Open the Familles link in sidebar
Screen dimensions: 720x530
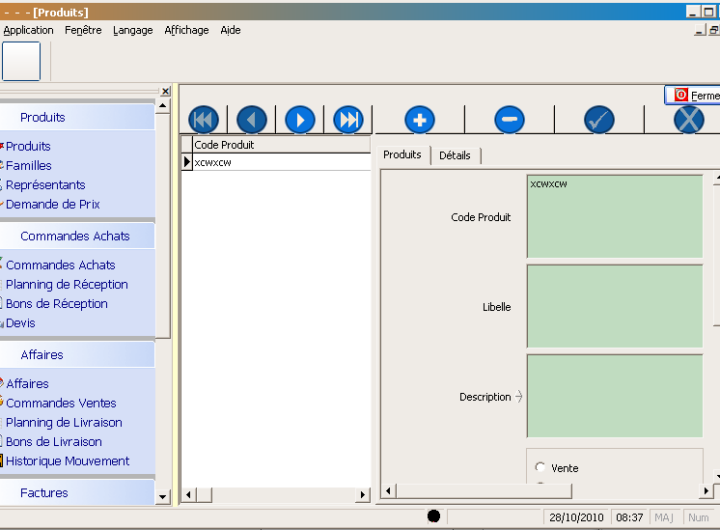pyautogui.click(x=29, y=166)
